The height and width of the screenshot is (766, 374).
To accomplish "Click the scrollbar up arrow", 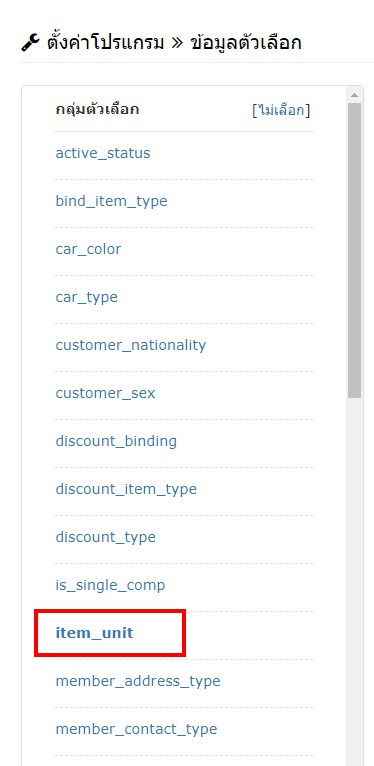I will (354, 95).
